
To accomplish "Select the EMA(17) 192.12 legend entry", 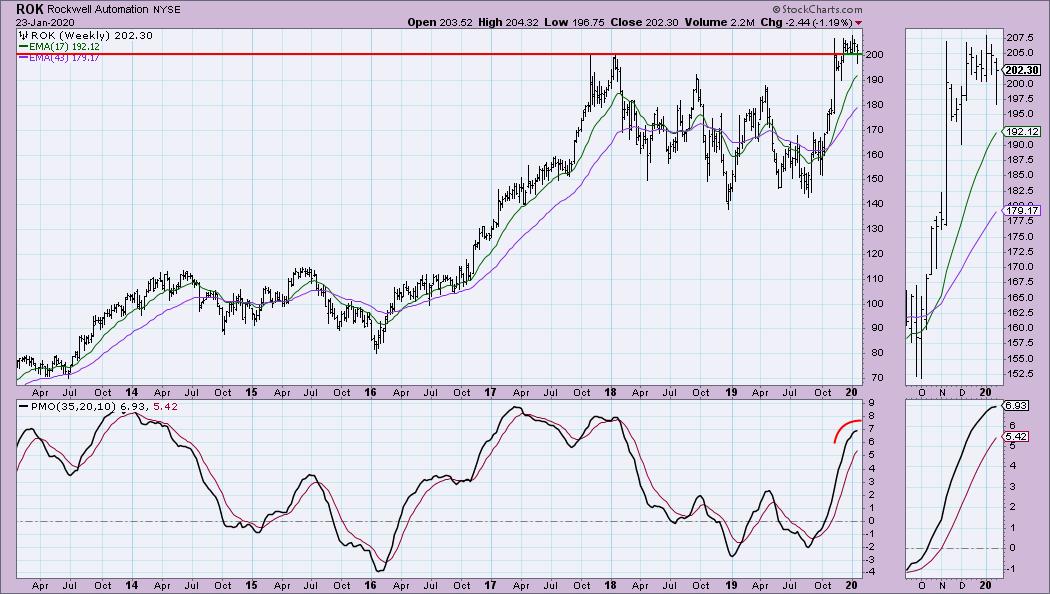I will click(x=64, y=47).
